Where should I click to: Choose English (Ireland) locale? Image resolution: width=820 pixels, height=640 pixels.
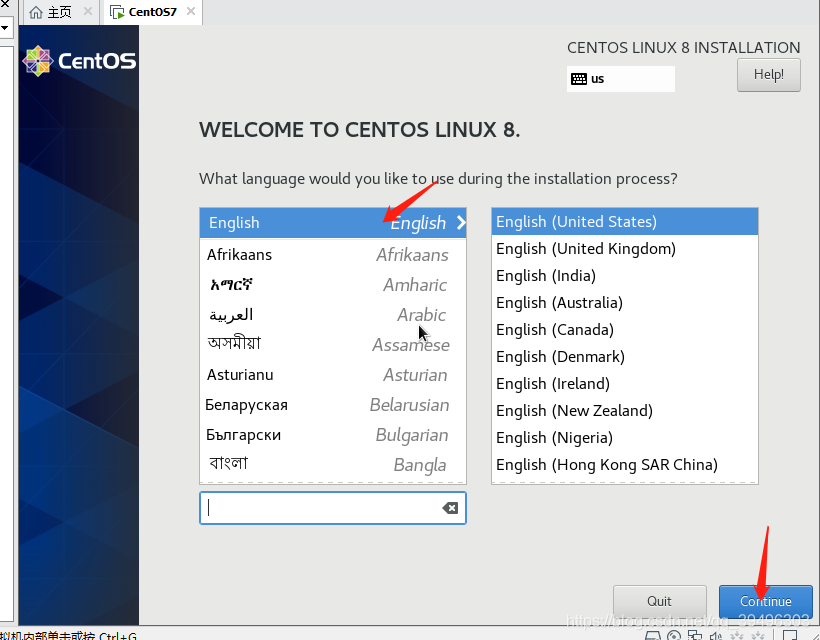click(624, 384)
